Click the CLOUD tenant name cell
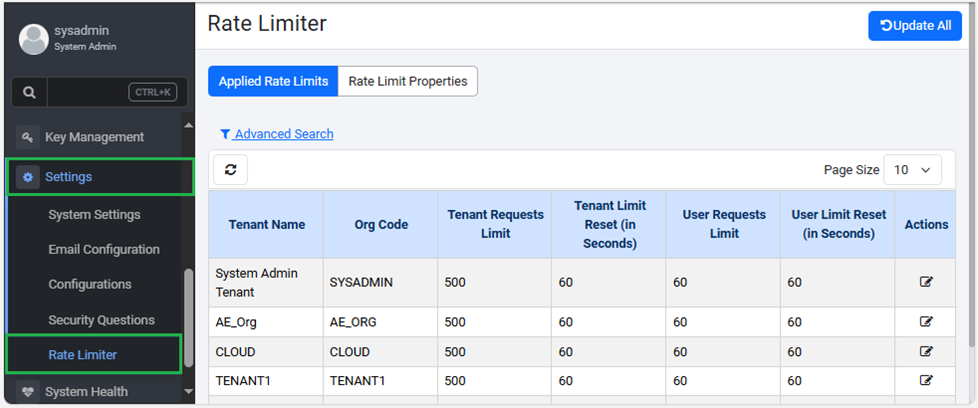The image size is (978, 408). click(x=266, y=352)
